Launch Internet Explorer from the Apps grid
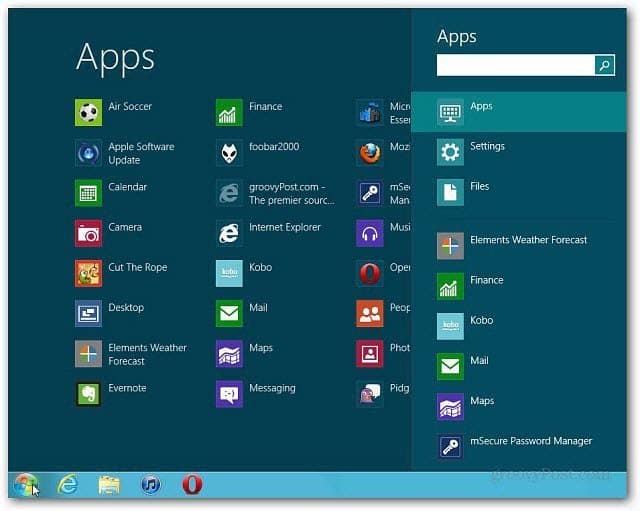The height and width of the screenshot is (511, 640). click(x=229, y=233)
